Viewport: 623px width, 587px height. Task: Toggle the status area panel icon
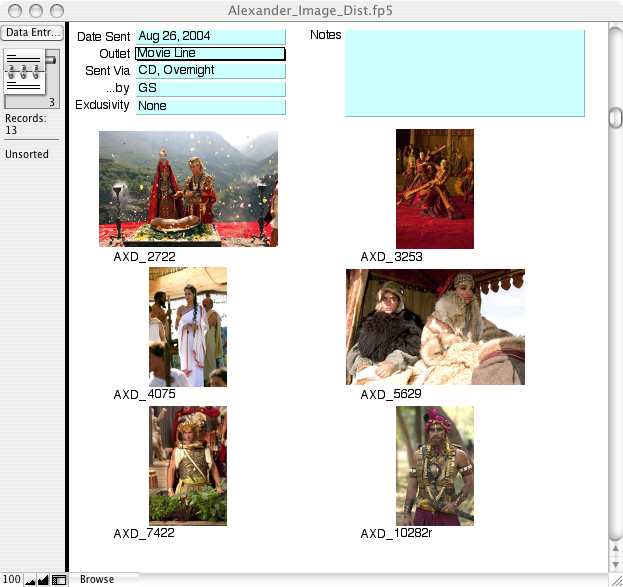(x=59, y=580)
